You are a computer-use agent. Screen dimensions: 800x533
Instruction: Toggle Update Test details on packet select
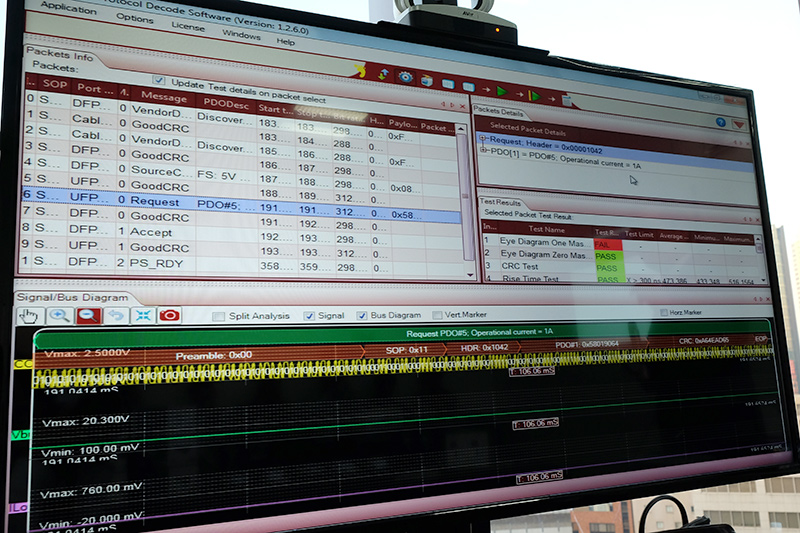tap(159, 80)
